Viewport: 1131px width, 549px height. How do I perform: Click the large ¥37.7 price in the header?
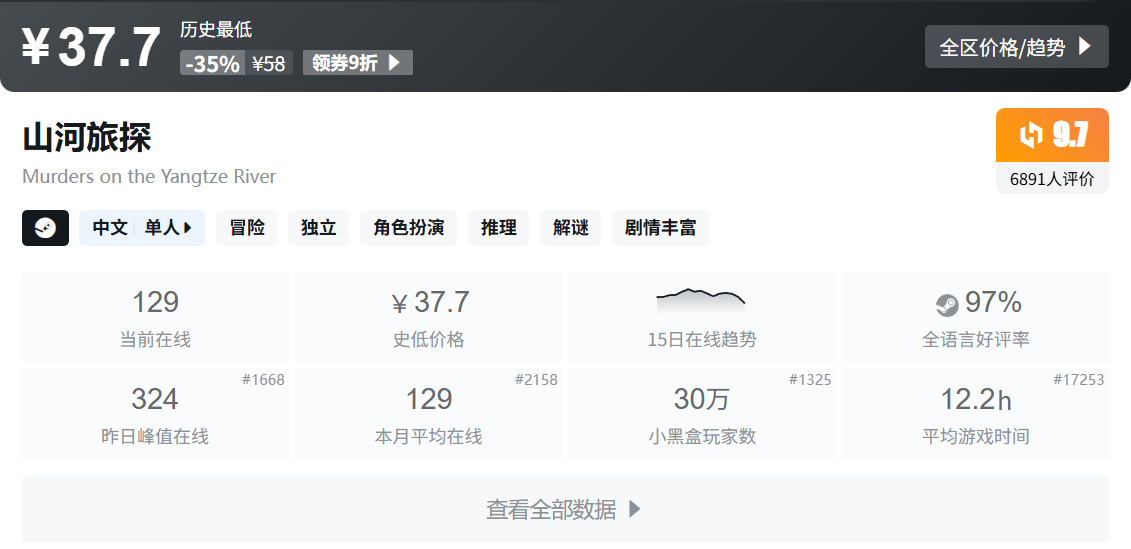pyautogui.click(x=90, y=48)
